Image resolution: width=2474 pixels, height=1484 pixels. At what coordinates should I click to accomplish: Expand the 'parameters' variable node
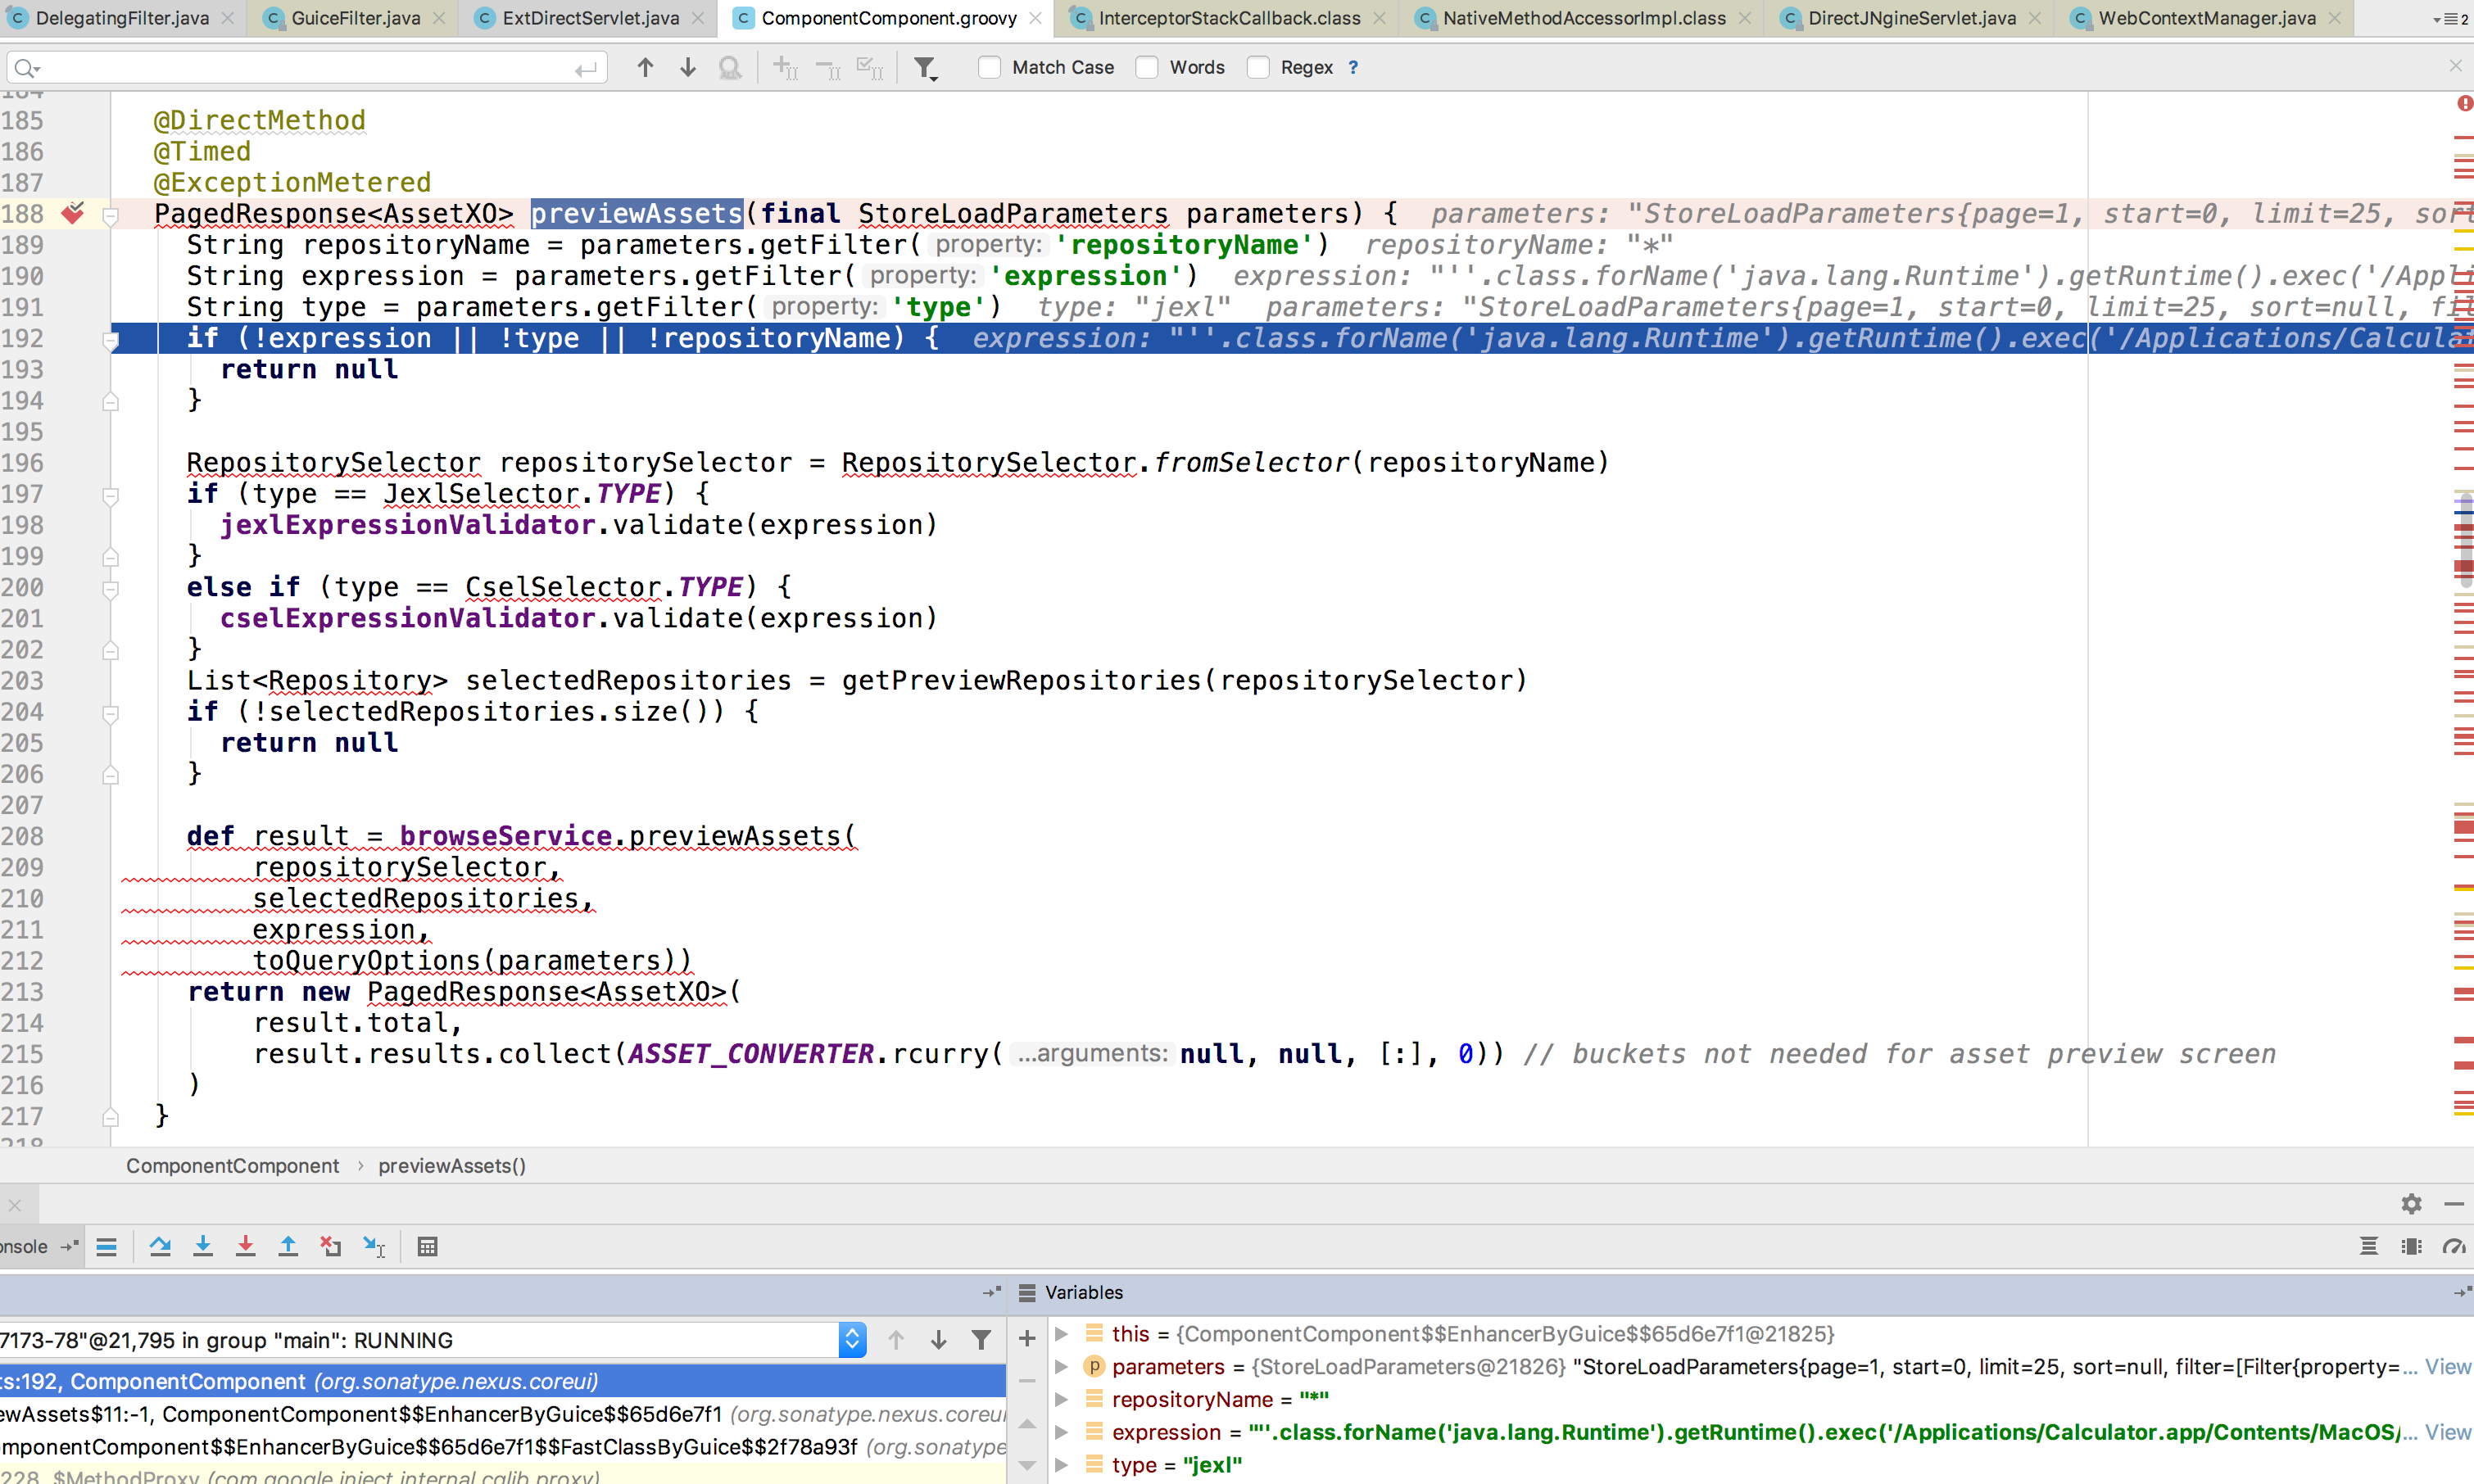tap(1062, 1367)
